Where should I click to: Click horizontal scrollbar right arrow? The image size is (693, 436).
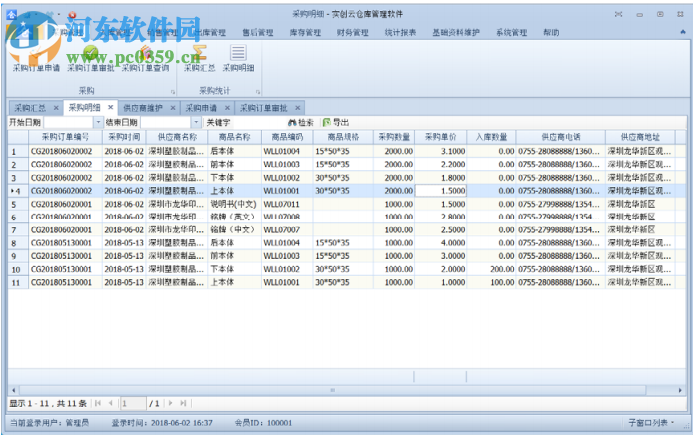click(x=680, y=390)
